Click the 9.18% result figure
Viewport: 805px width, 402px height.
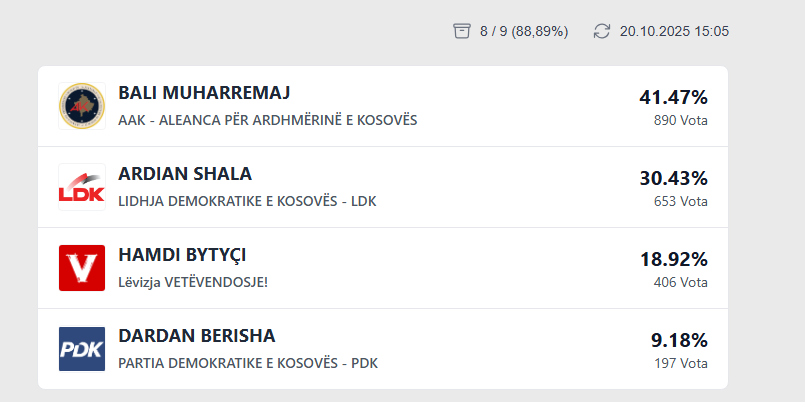(679, 340)
